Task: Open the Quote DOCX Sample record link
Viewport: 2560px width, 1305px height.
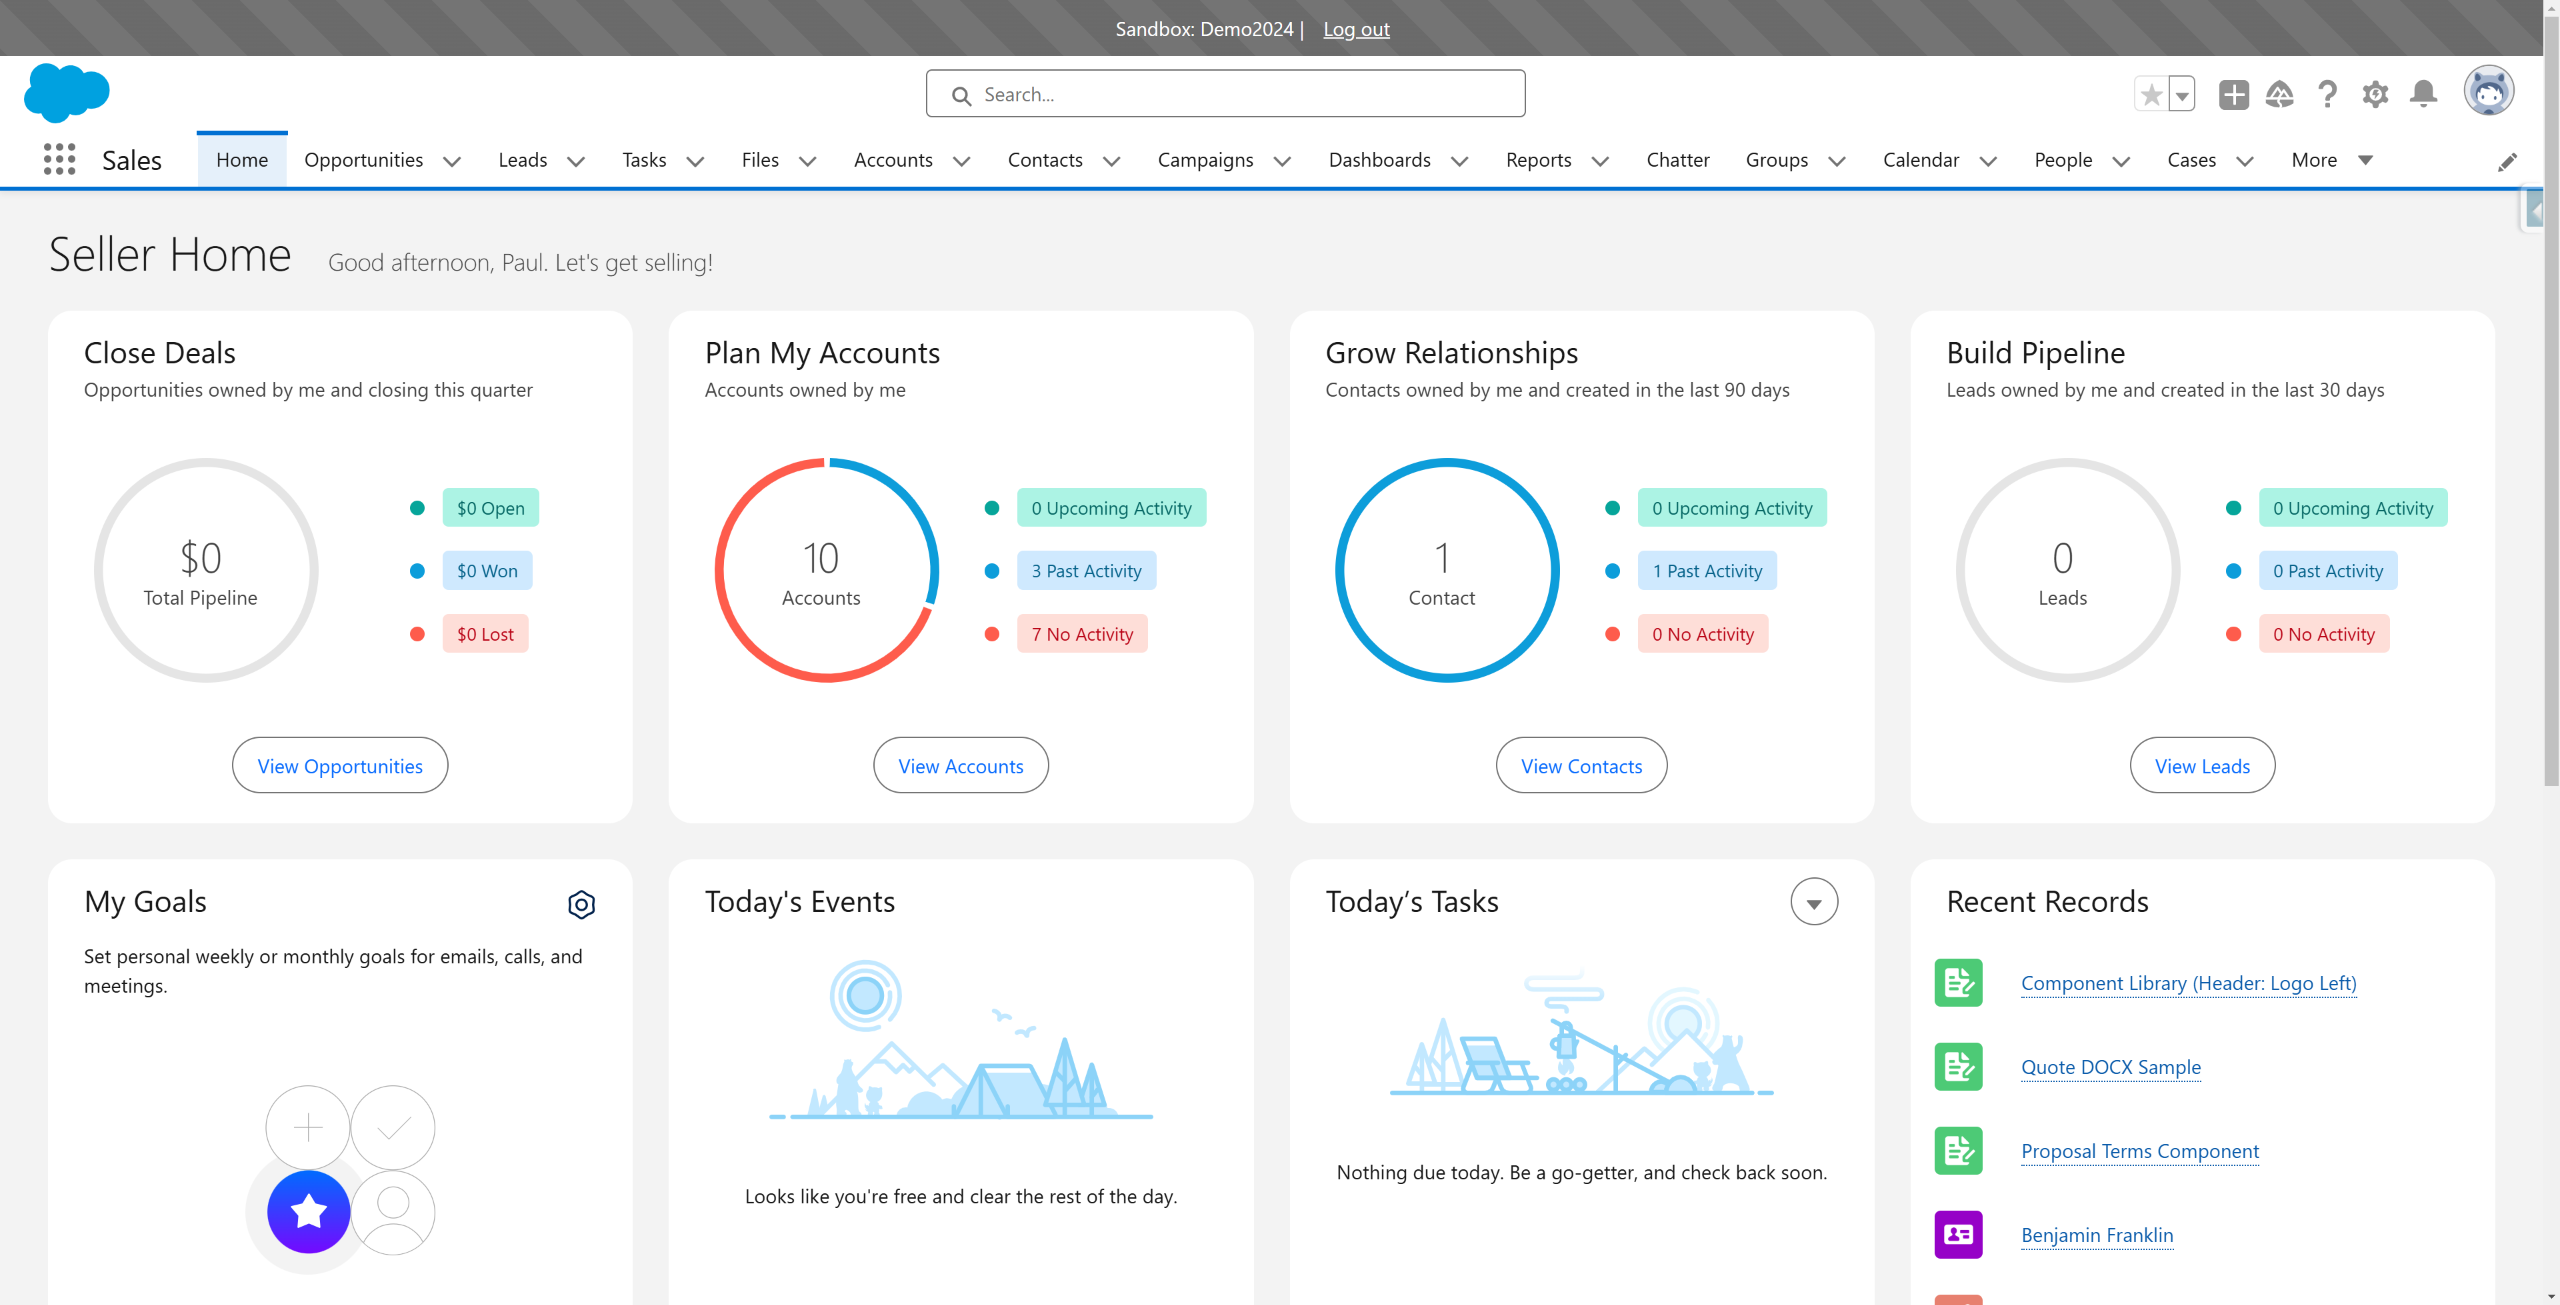Action: coord(2110,1067)
